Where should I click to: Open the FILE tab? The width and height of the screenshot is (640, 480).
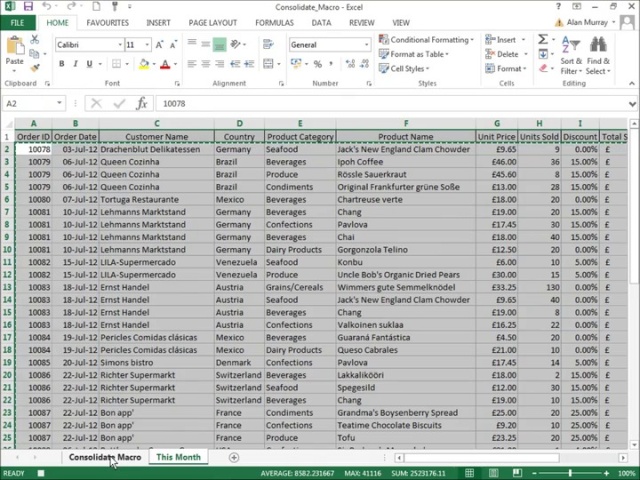(x=18, y=23)
